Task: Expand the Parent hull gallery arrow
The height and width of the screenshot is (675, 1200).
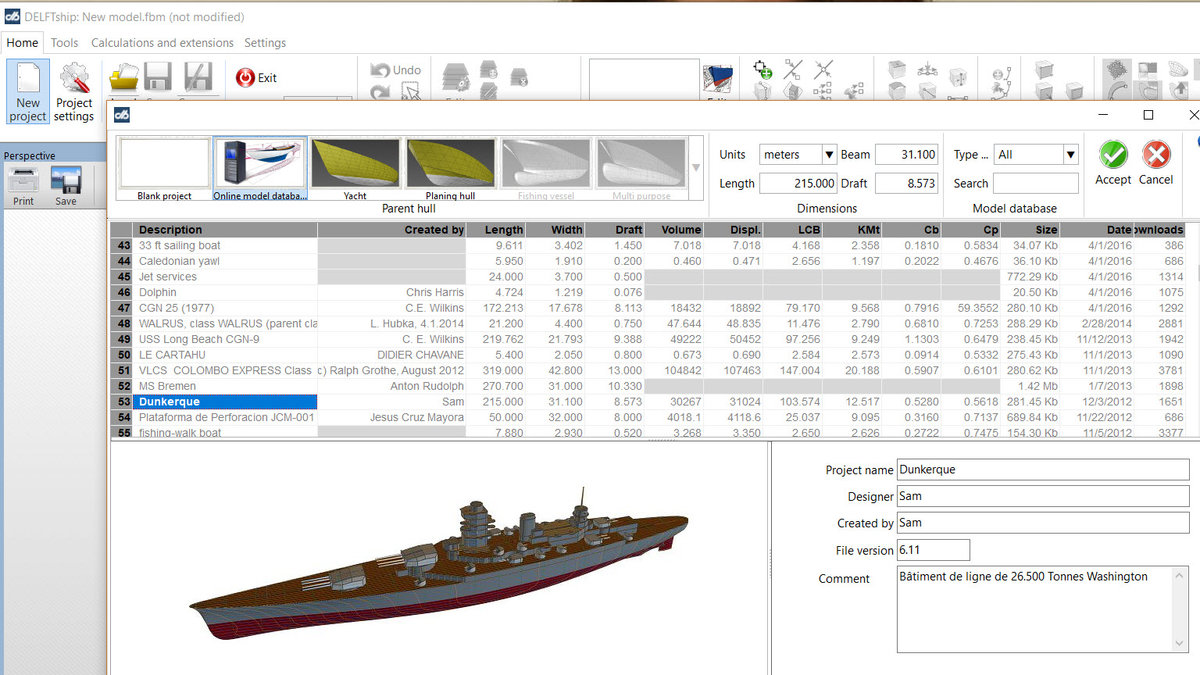Action: (696, 167)
